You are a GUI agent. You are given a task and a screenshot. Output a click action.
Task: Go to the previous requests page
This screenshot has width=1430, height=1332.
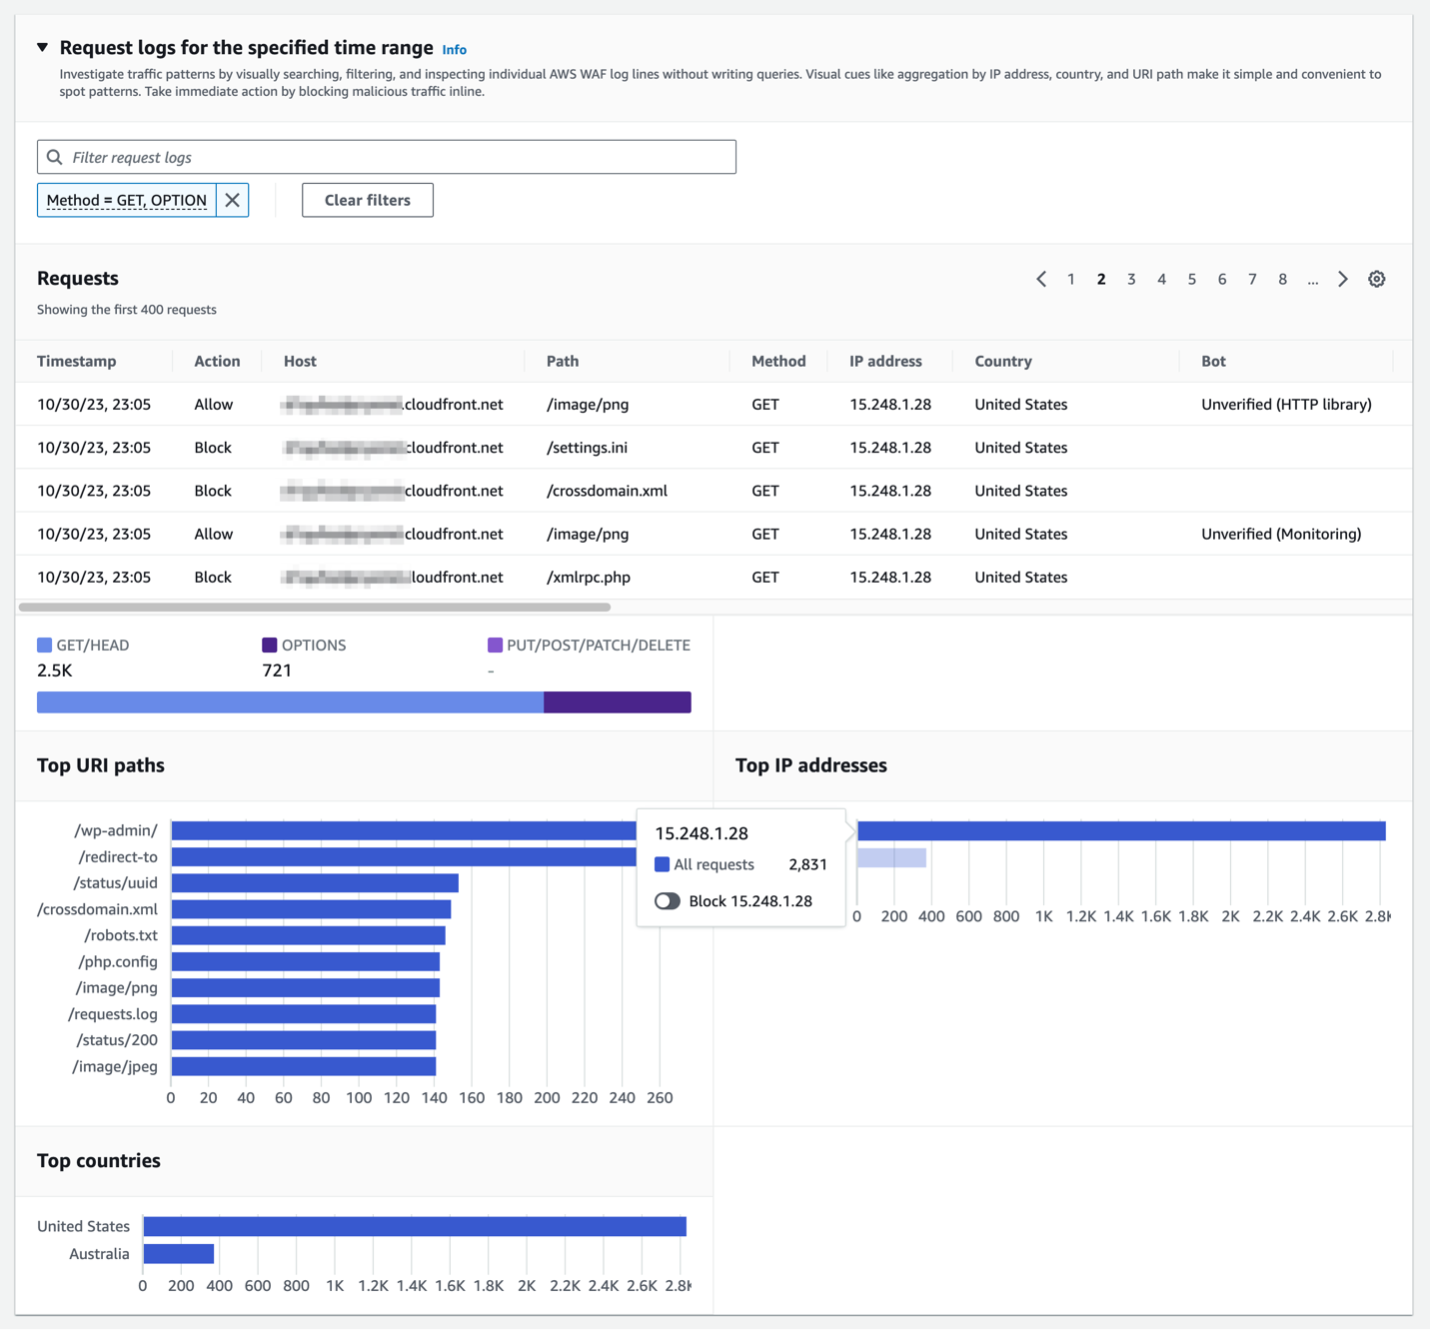point(1041,279)
